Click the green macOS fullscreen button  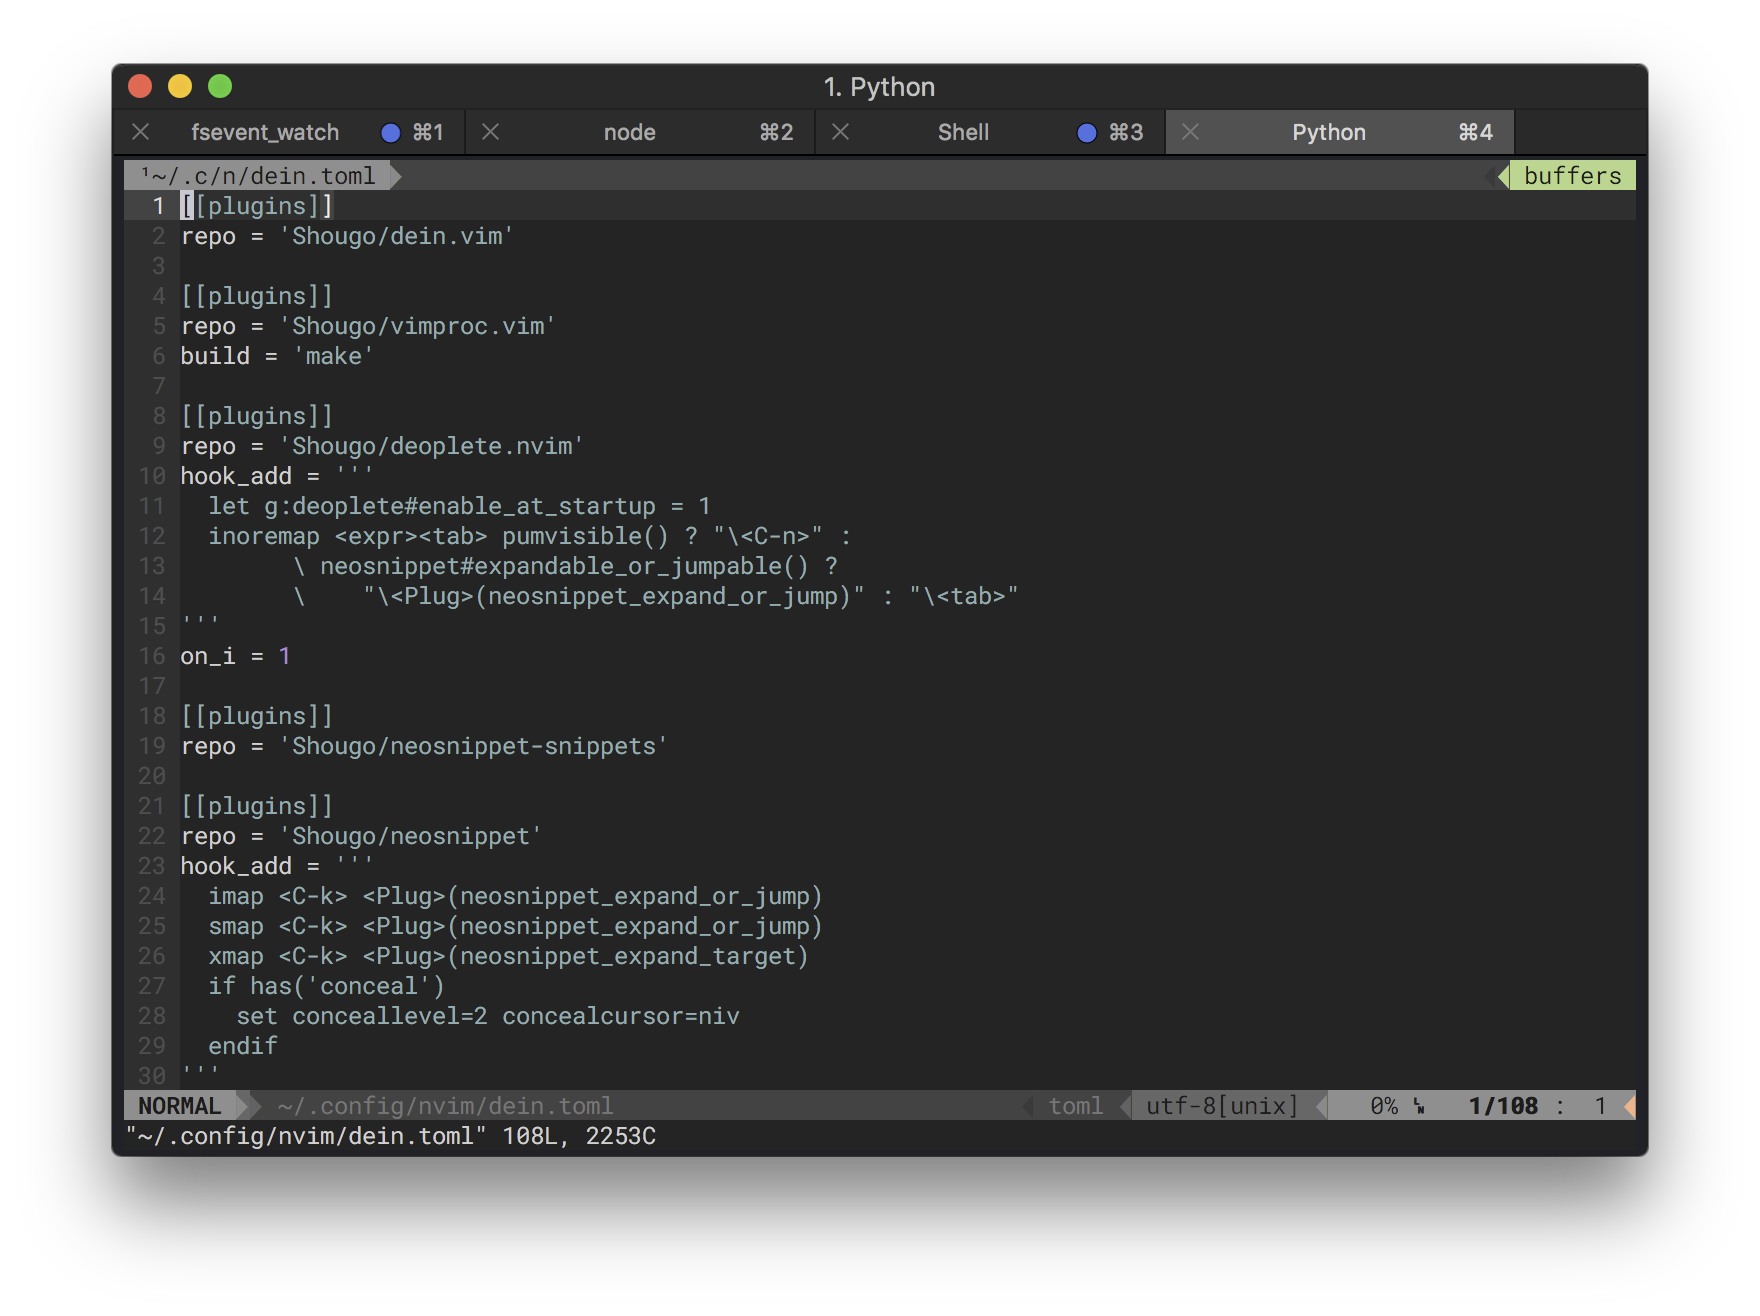click(x=220, y=87)
